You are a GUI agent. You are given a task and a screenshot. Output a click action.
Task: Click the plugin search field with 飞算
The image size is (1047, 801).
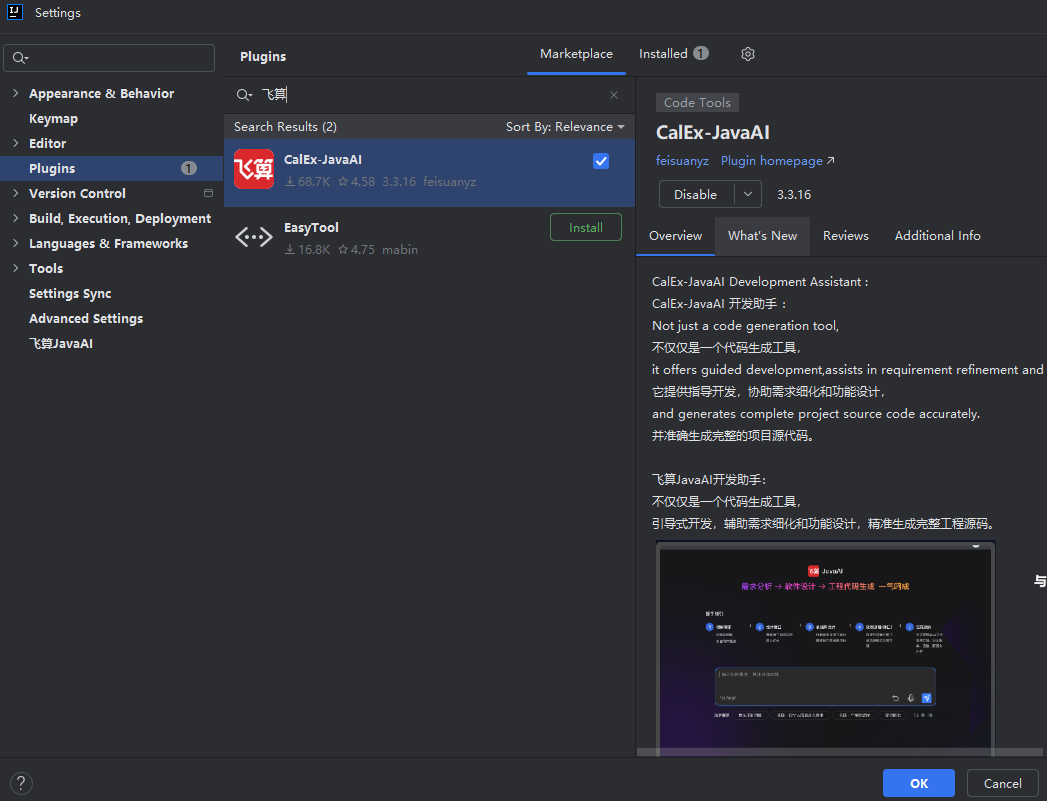coord(427,95)
